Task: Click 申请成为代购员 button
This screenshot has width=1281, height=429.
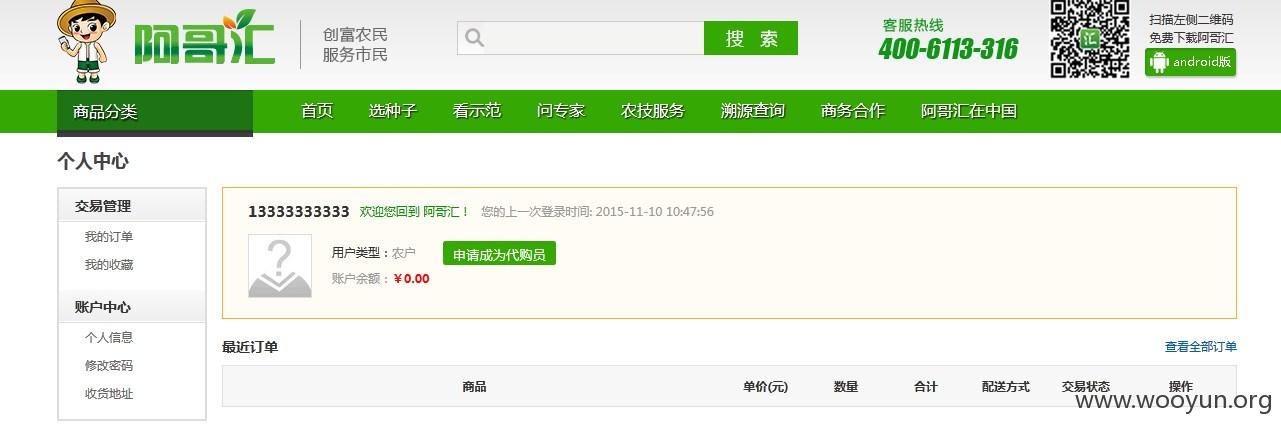Action: [x=499, y=254]
